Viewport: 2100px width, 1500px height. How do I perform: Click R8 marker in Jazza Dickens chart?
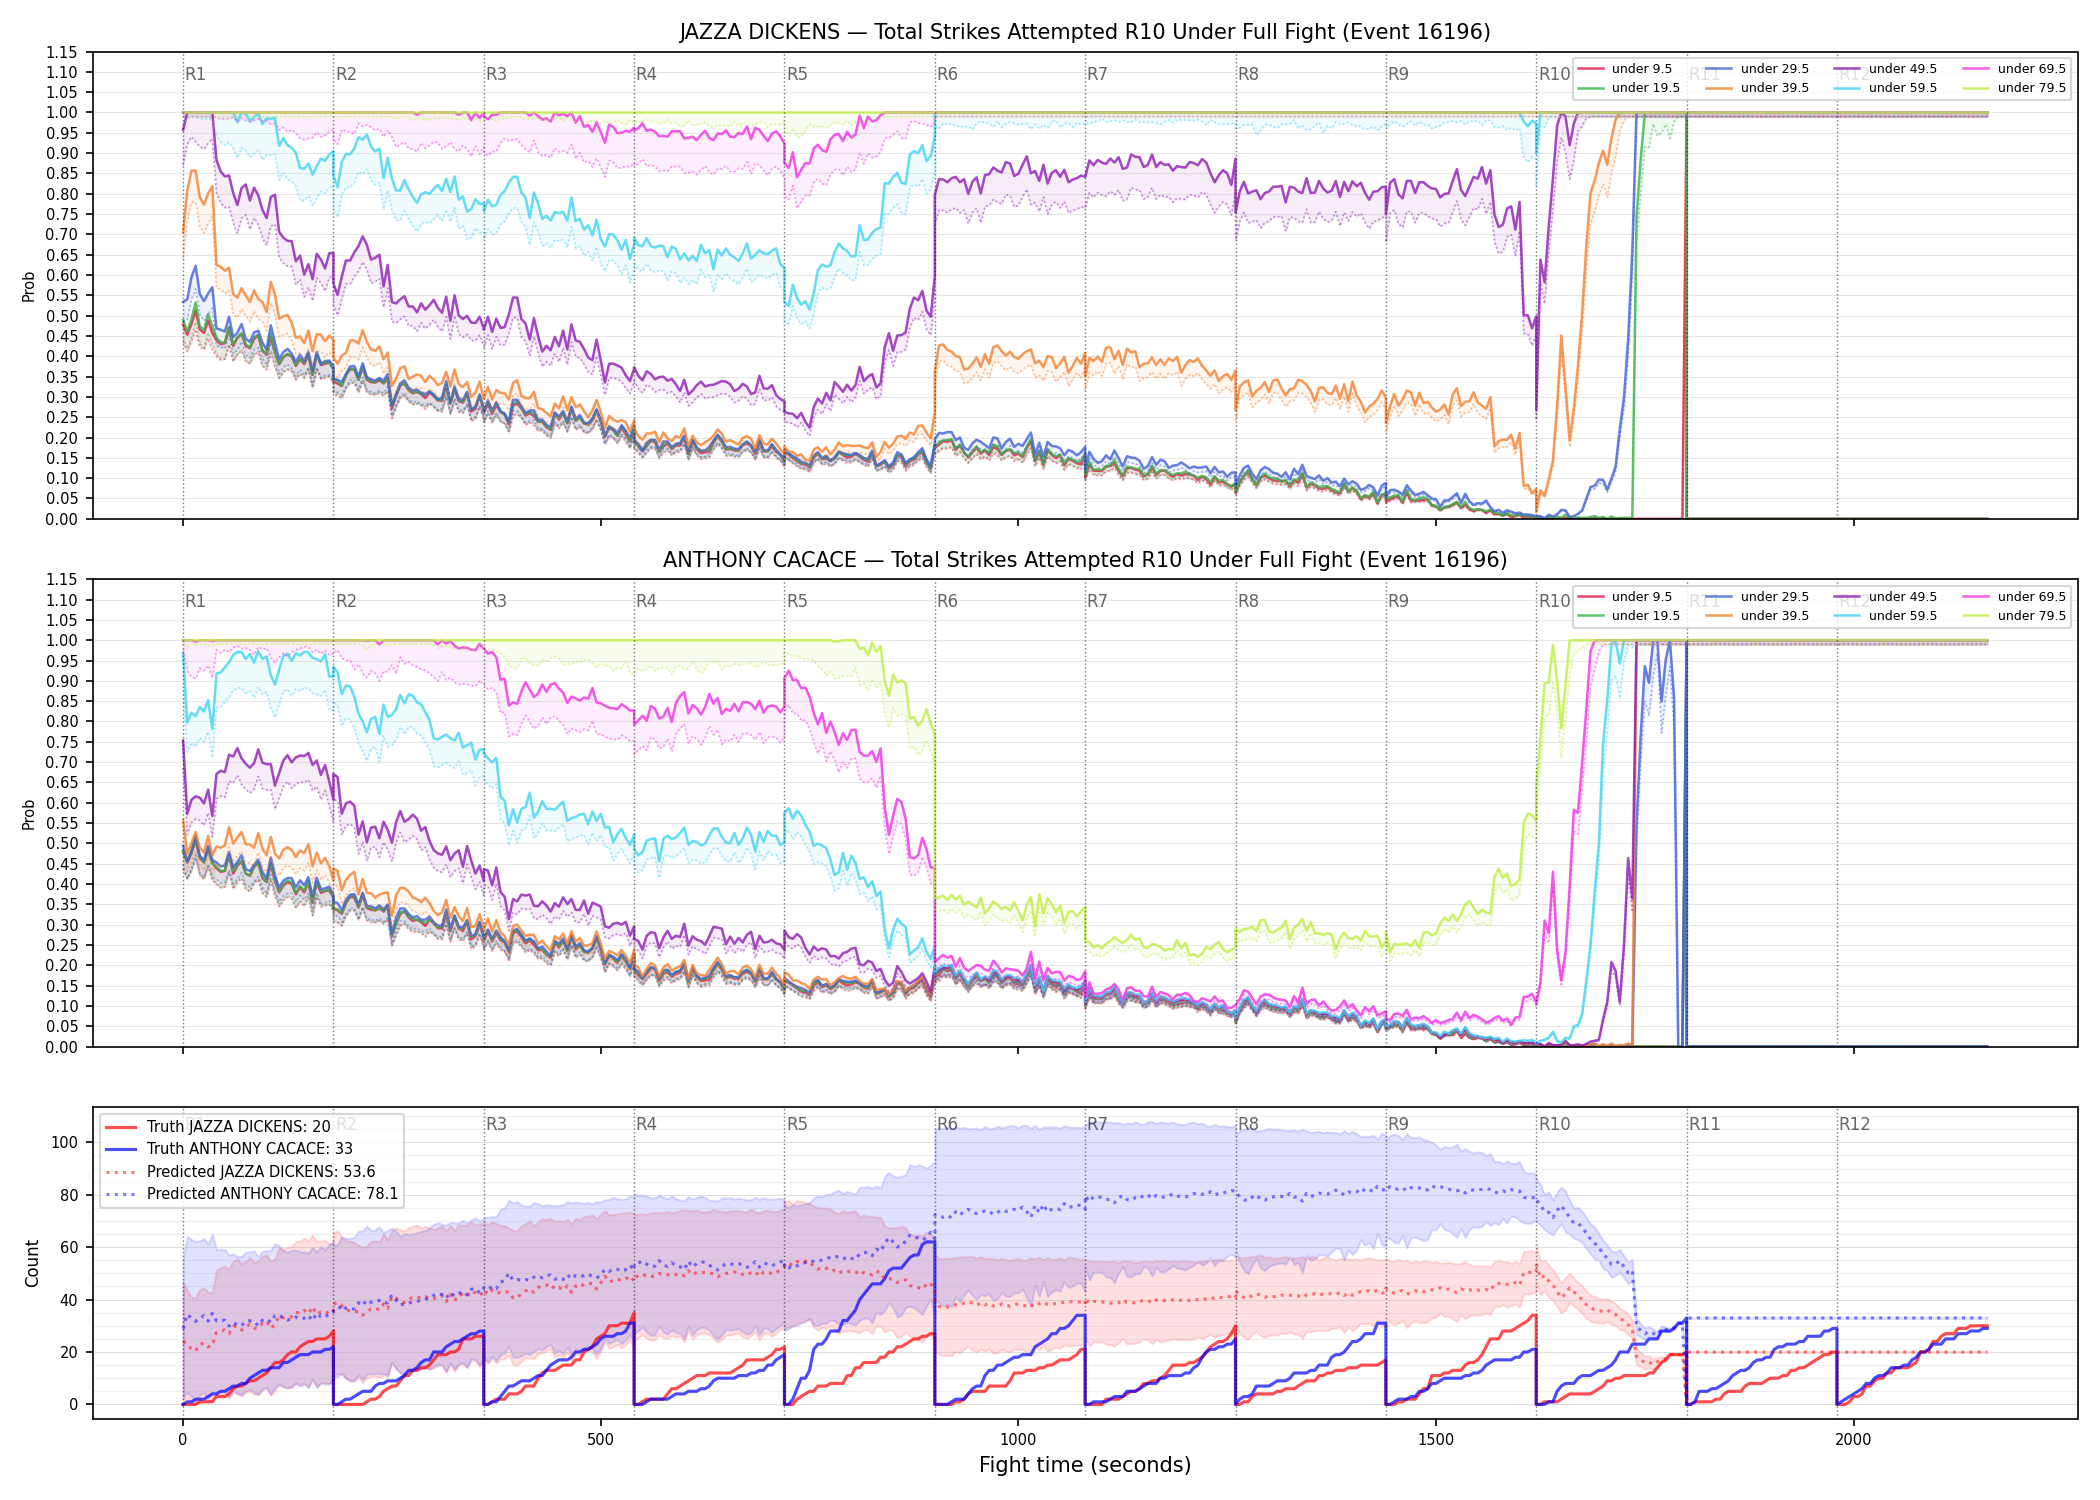[x=1248, y=74]
